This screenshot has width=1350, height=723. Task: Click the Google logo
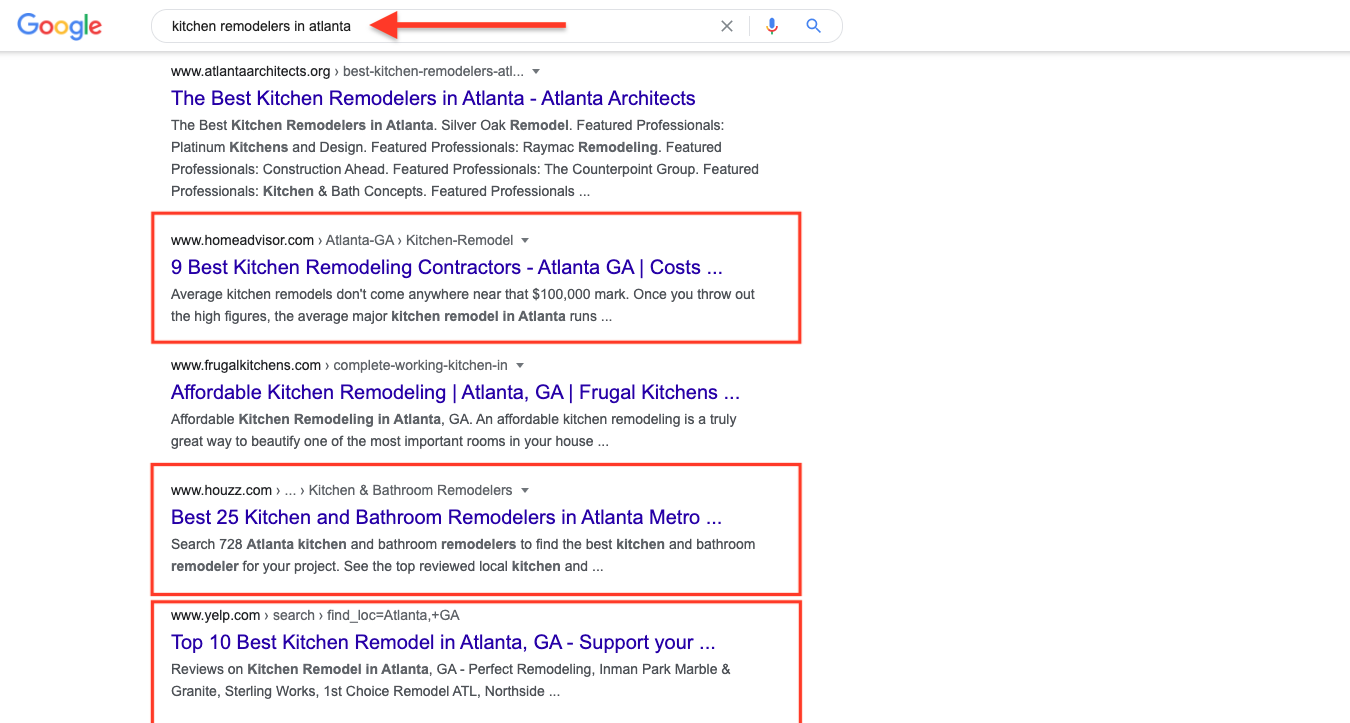[59, 26]
